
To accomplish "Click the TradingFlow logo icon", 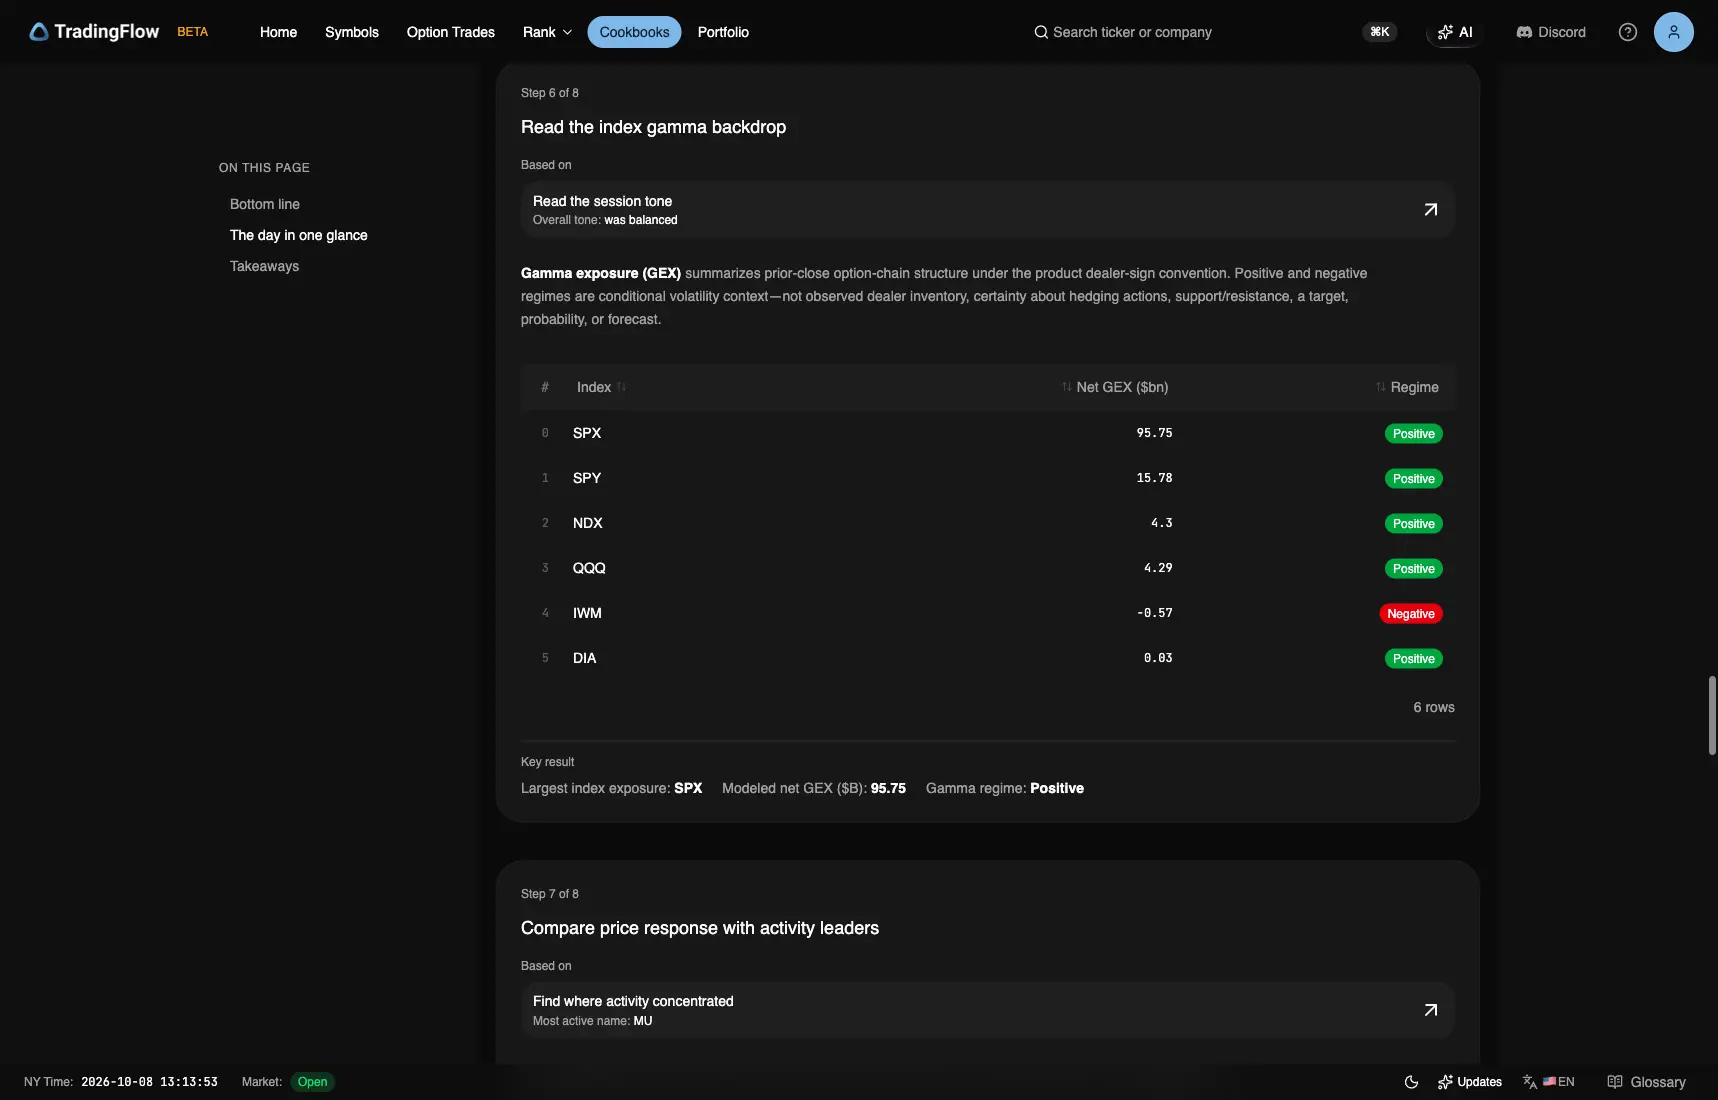I will (x=39, y=32).
